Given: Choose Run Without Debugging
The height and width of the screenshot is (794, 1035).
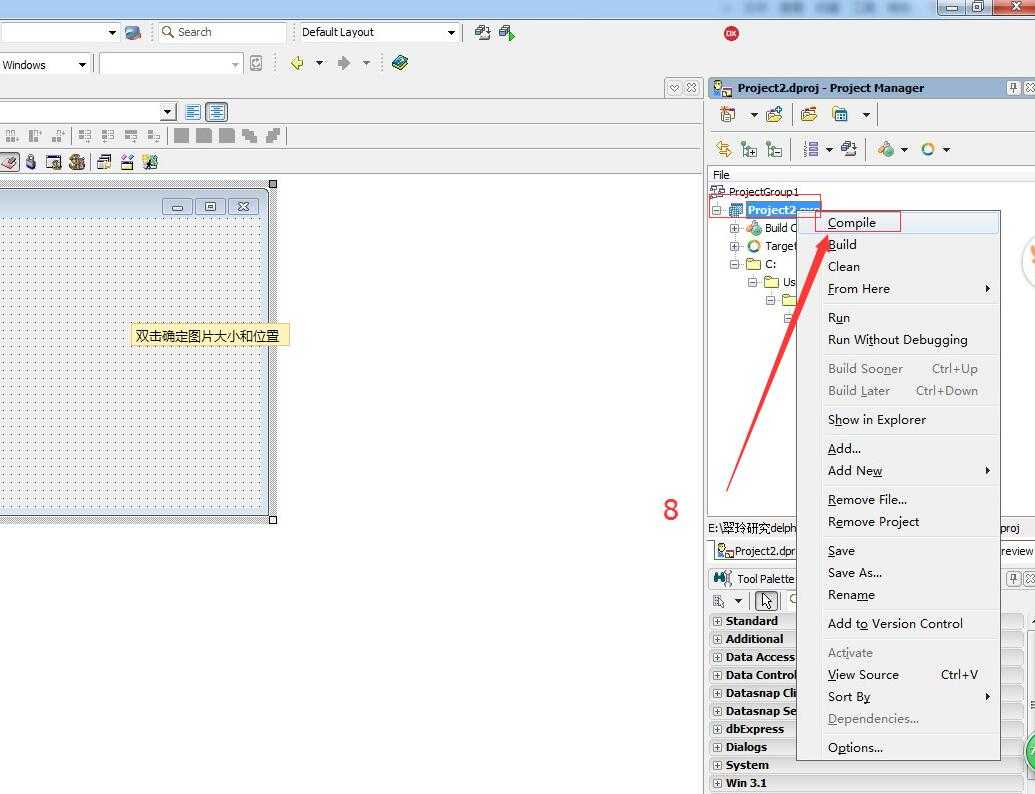Looking at the screenshot, I should click(898, 339).
